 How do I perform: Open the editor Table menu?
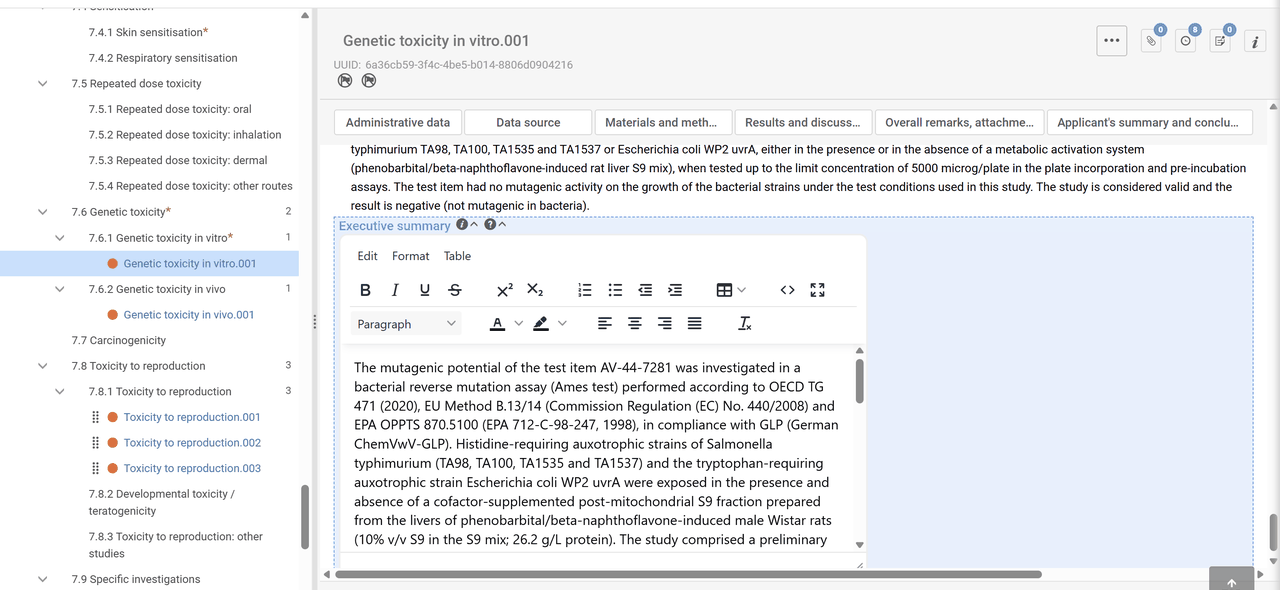pyautogui.click(x=457, y=256)
